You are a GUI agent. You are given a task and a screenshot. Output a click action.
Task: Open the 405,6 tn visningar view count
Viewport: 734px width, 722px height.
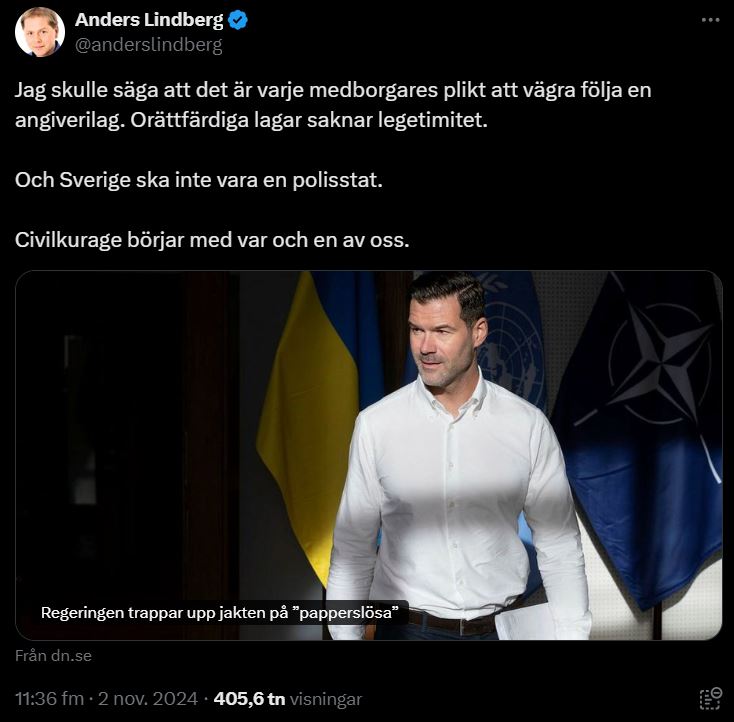288,699
